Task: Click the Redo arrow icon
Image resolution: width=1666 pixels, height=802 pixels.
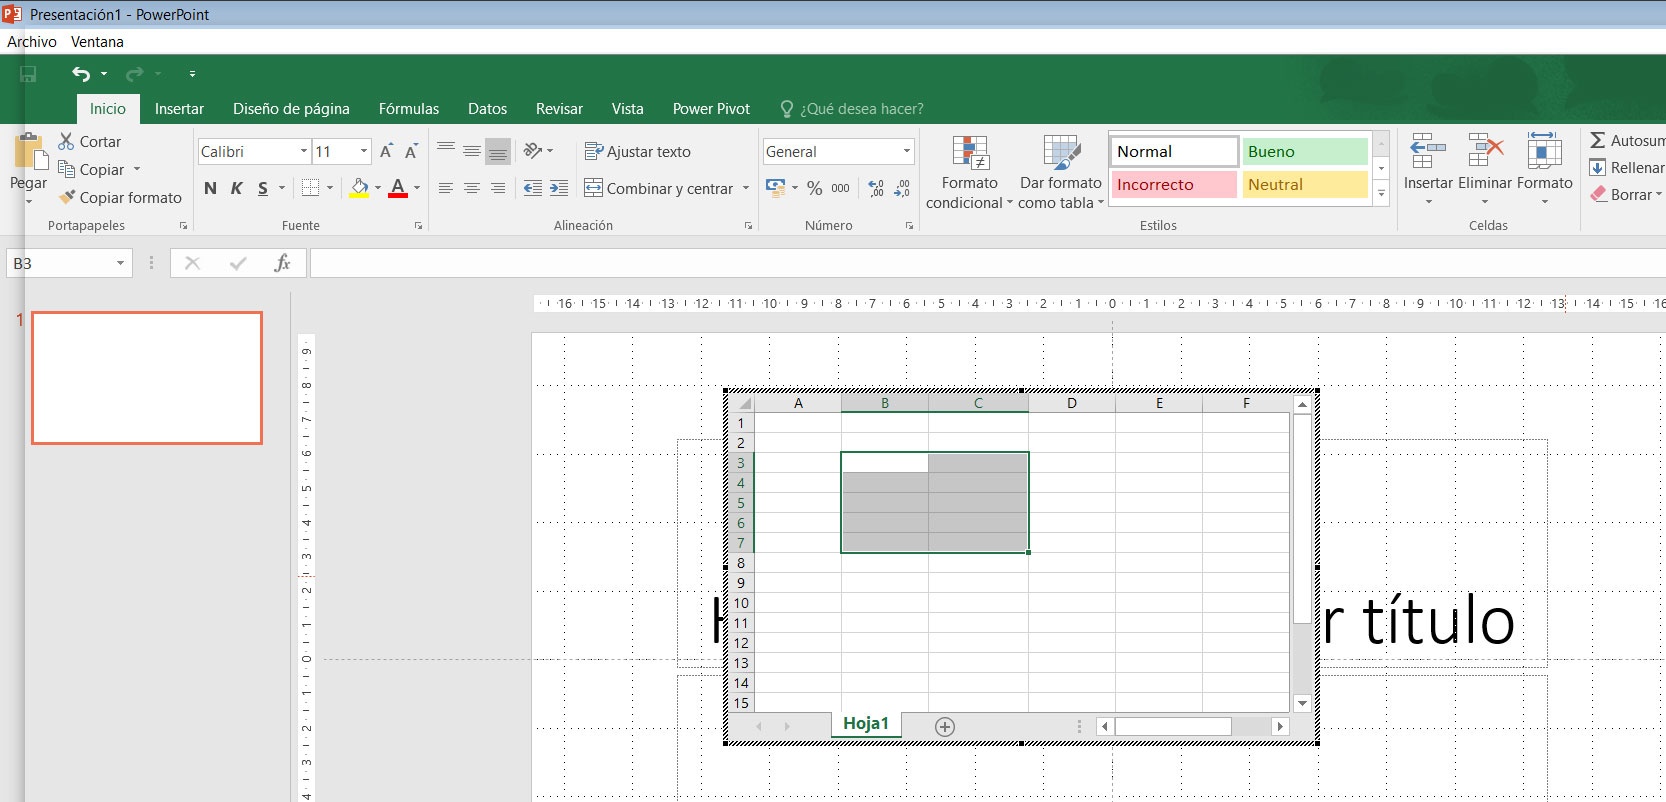Action: coord(134,74)
